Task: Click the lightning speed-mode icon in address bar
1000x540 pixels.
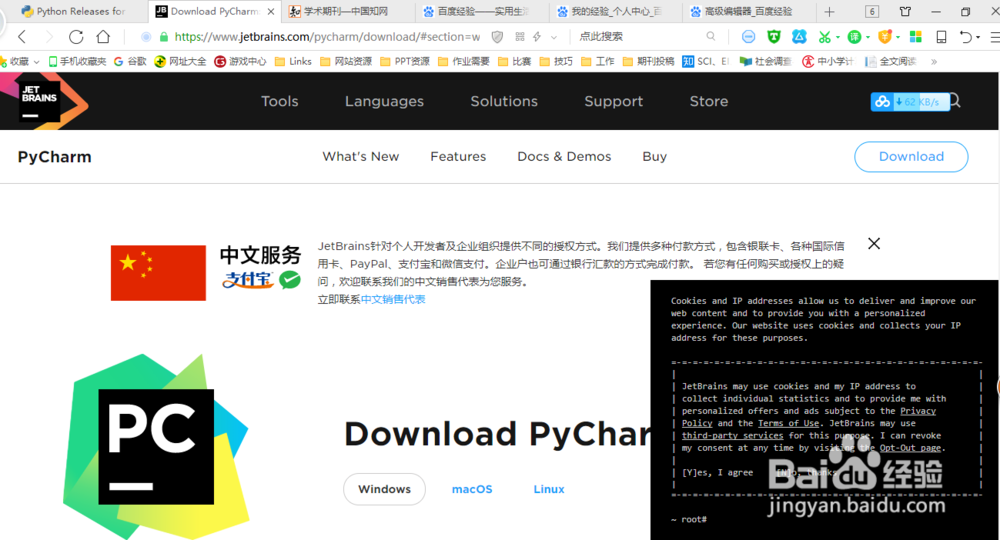Action: 537,37
